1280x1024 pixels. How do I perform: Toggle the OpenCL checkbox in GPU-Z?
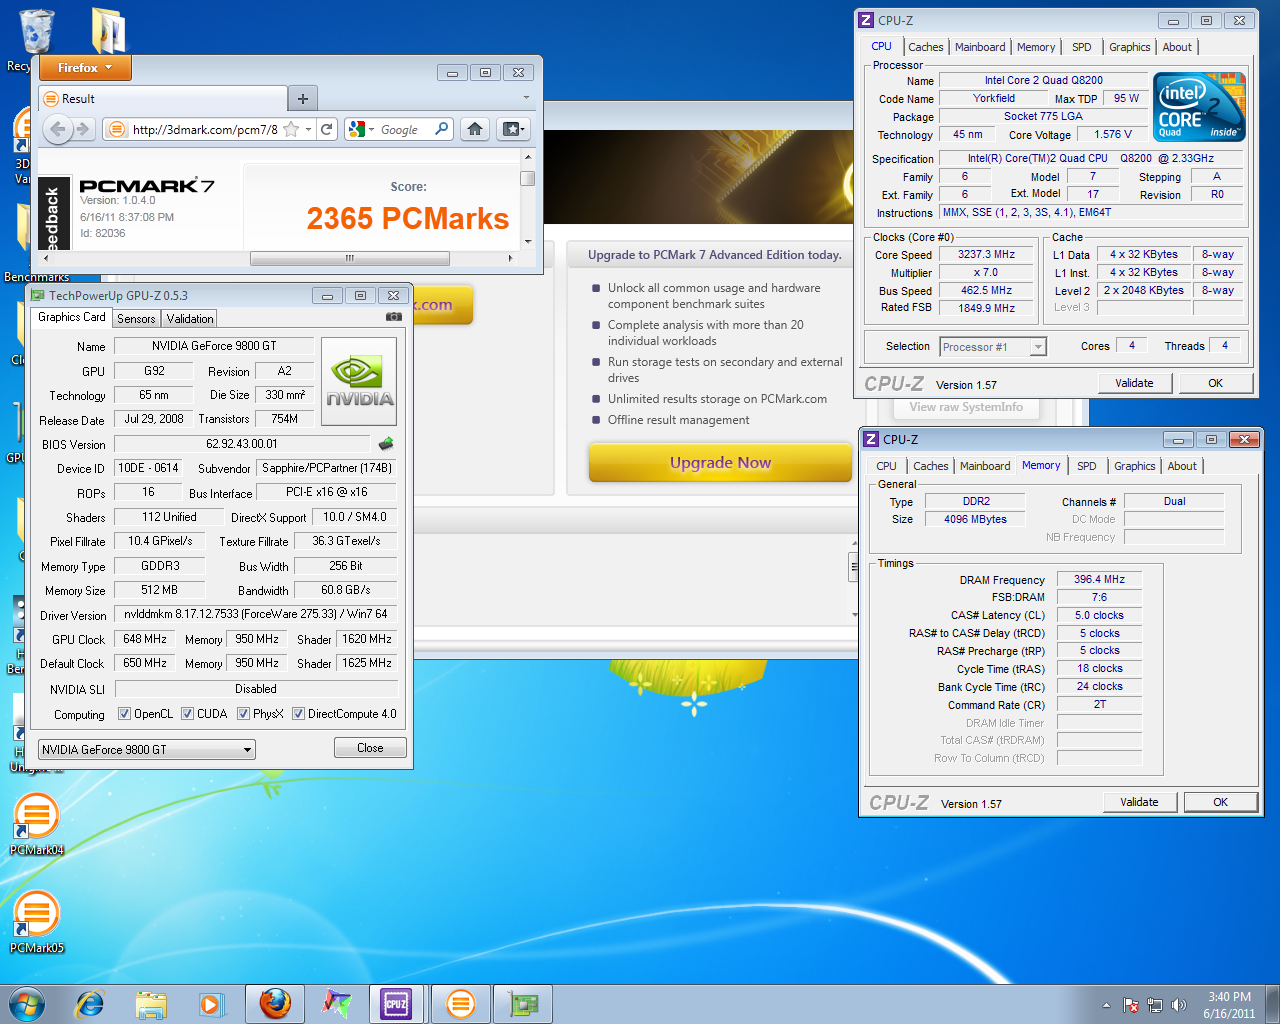[x=124, y=713]
